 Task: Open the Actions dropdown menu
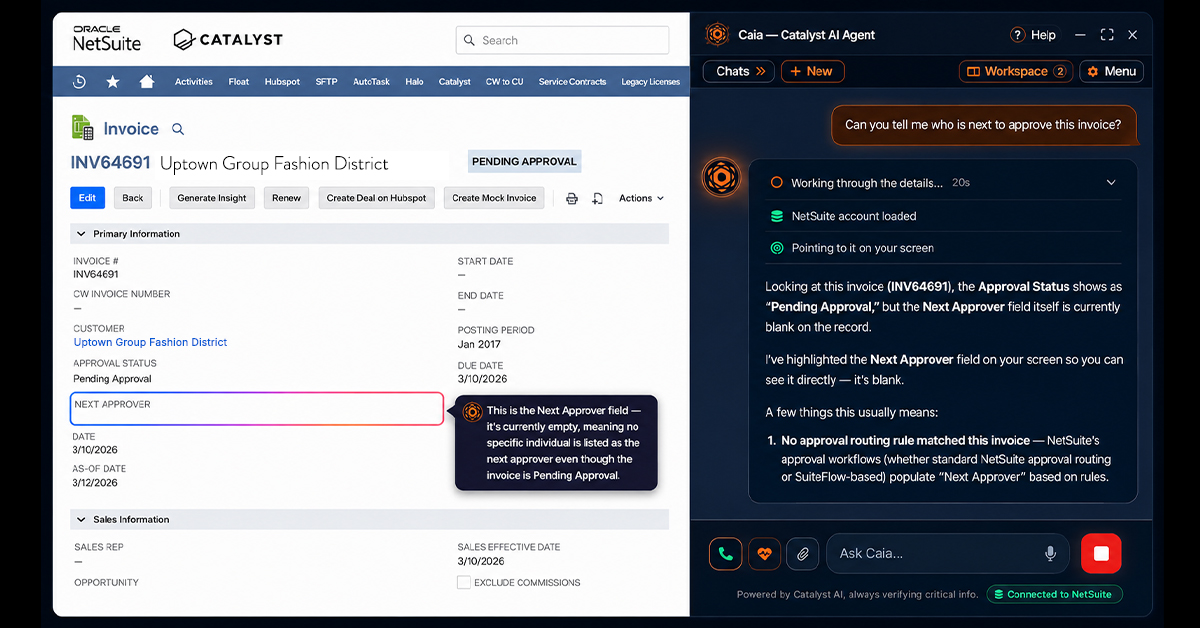(641, 198)
